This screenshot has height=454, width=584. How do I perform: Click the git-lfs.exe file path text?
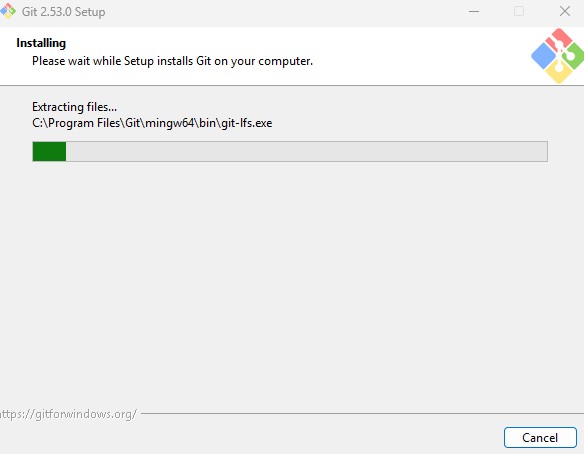152,123
